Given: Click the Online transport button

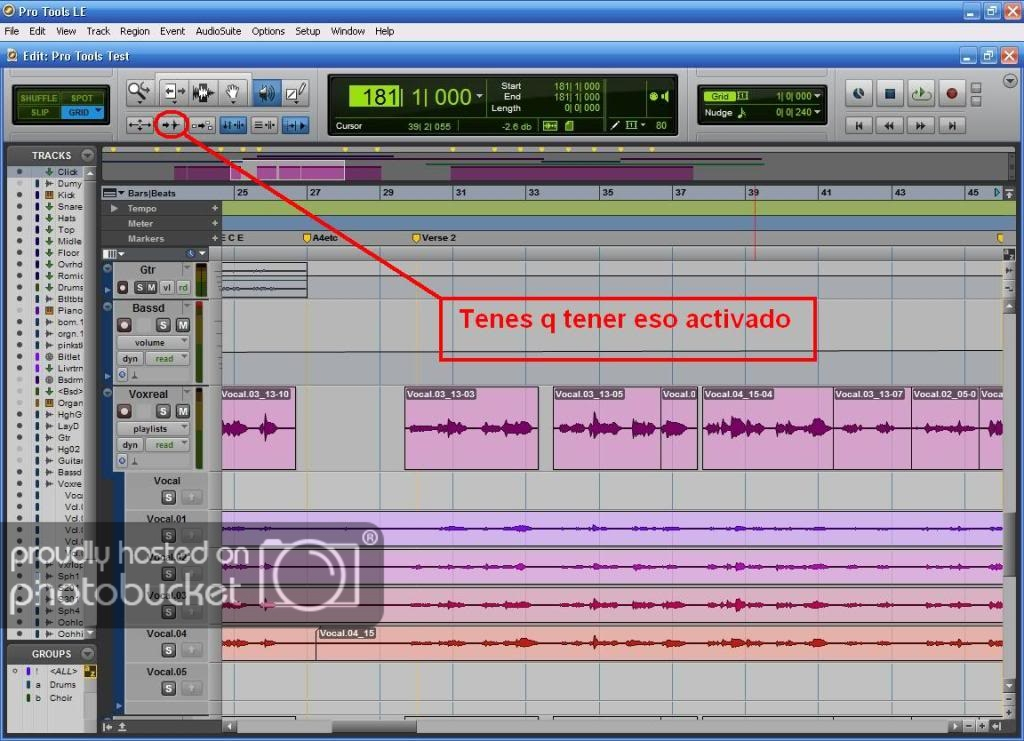Looking at the screenshot, I should click(858, 93).
